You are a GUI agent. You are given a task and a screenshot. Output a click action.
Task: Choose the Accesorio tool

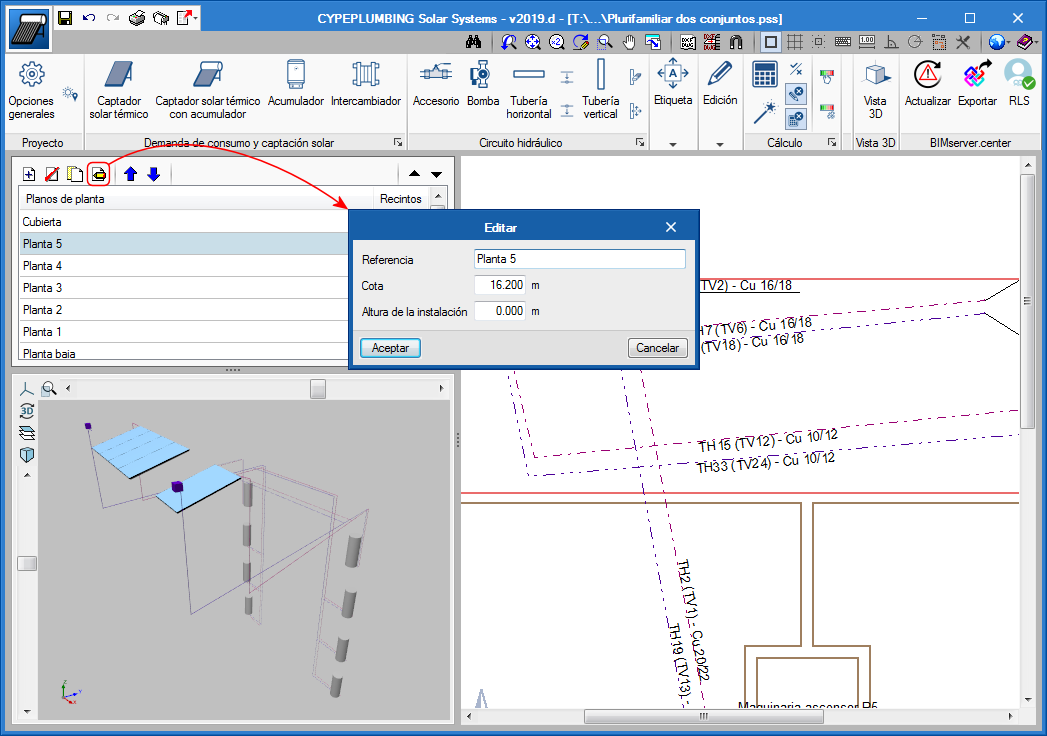pyautogui.click(x=436, y=83)
